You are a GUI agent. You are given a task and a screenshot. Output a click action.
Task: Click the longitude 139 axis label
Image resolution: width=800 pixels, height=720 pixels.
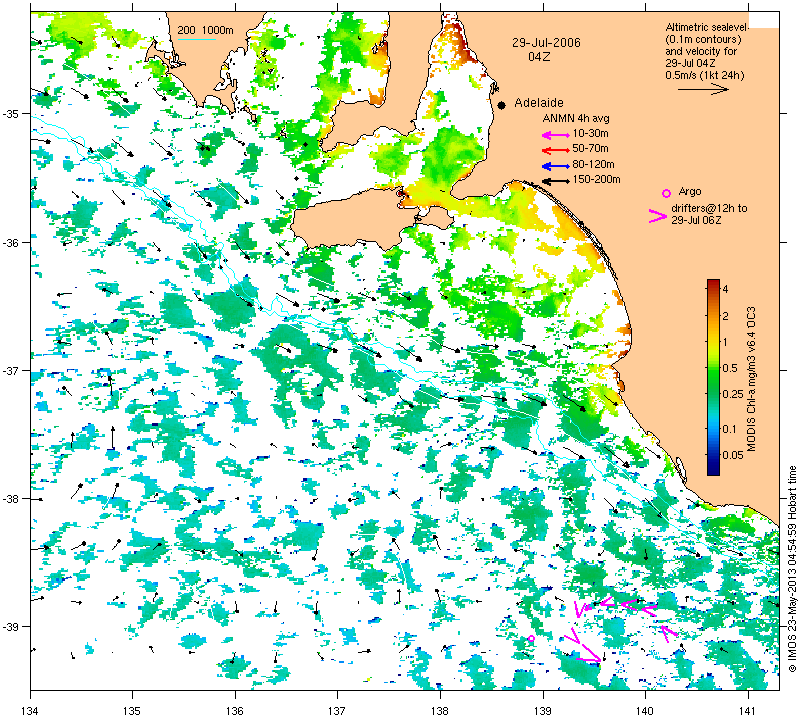click(543, 710)
